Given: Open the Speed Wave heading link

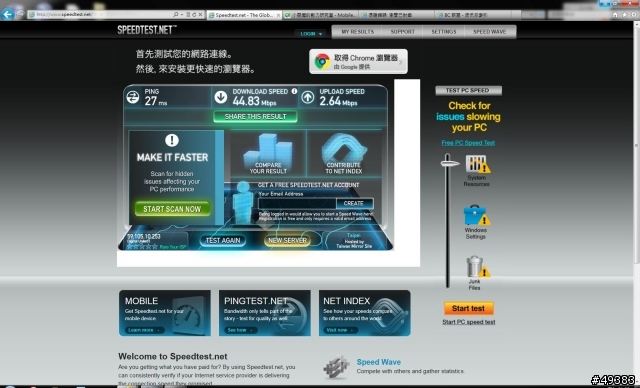Looking at the screenshot, I should pyautogui.click(x=378, y=362).
